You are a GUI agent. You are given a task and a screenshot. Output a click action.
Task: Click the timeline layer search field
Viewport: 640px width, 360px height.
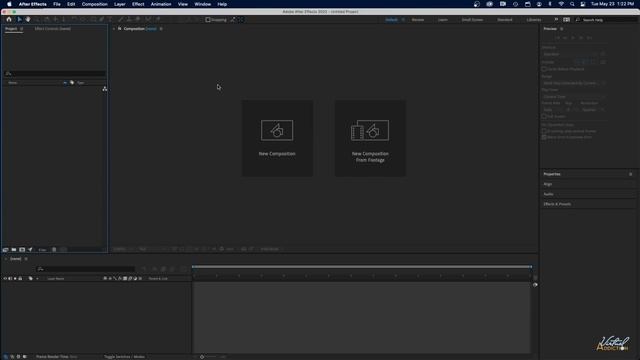click(85, 269)
